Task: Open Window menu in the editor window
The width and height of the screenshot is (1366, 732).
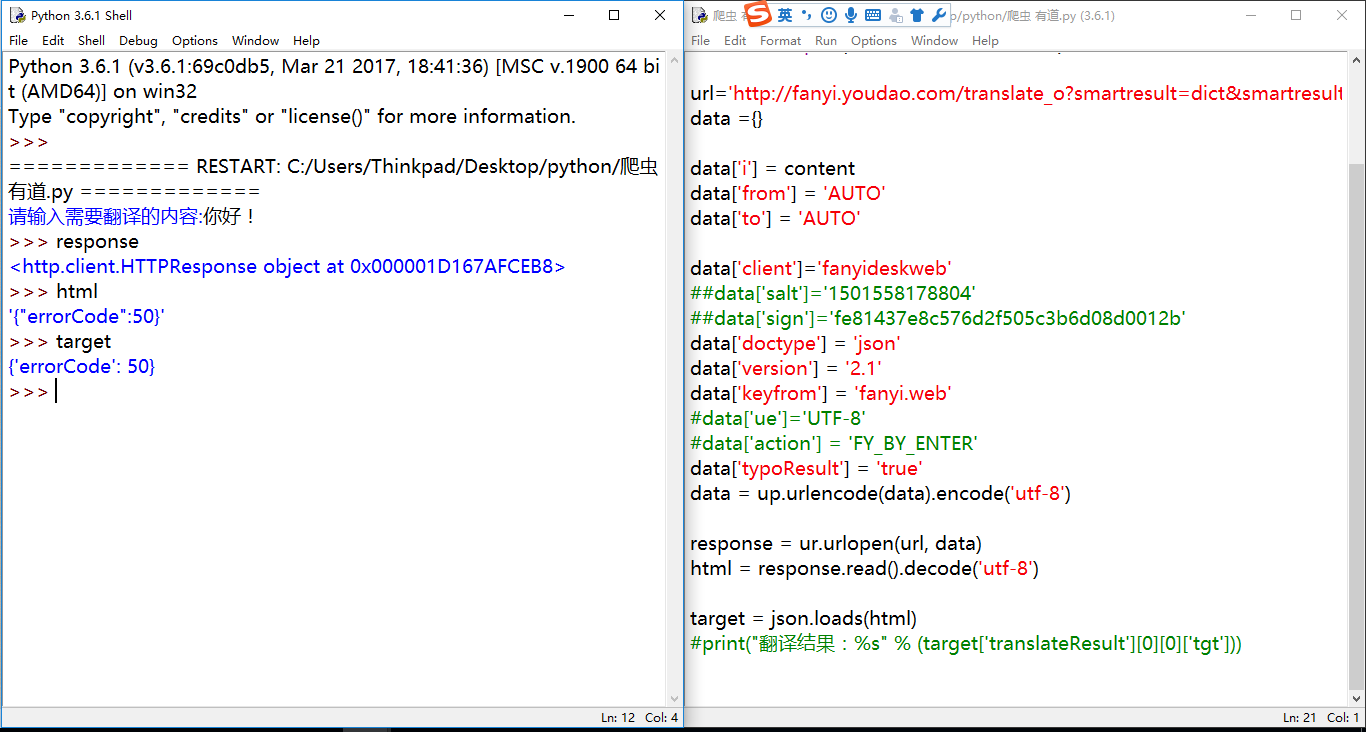Action: (x=934, y=41)
